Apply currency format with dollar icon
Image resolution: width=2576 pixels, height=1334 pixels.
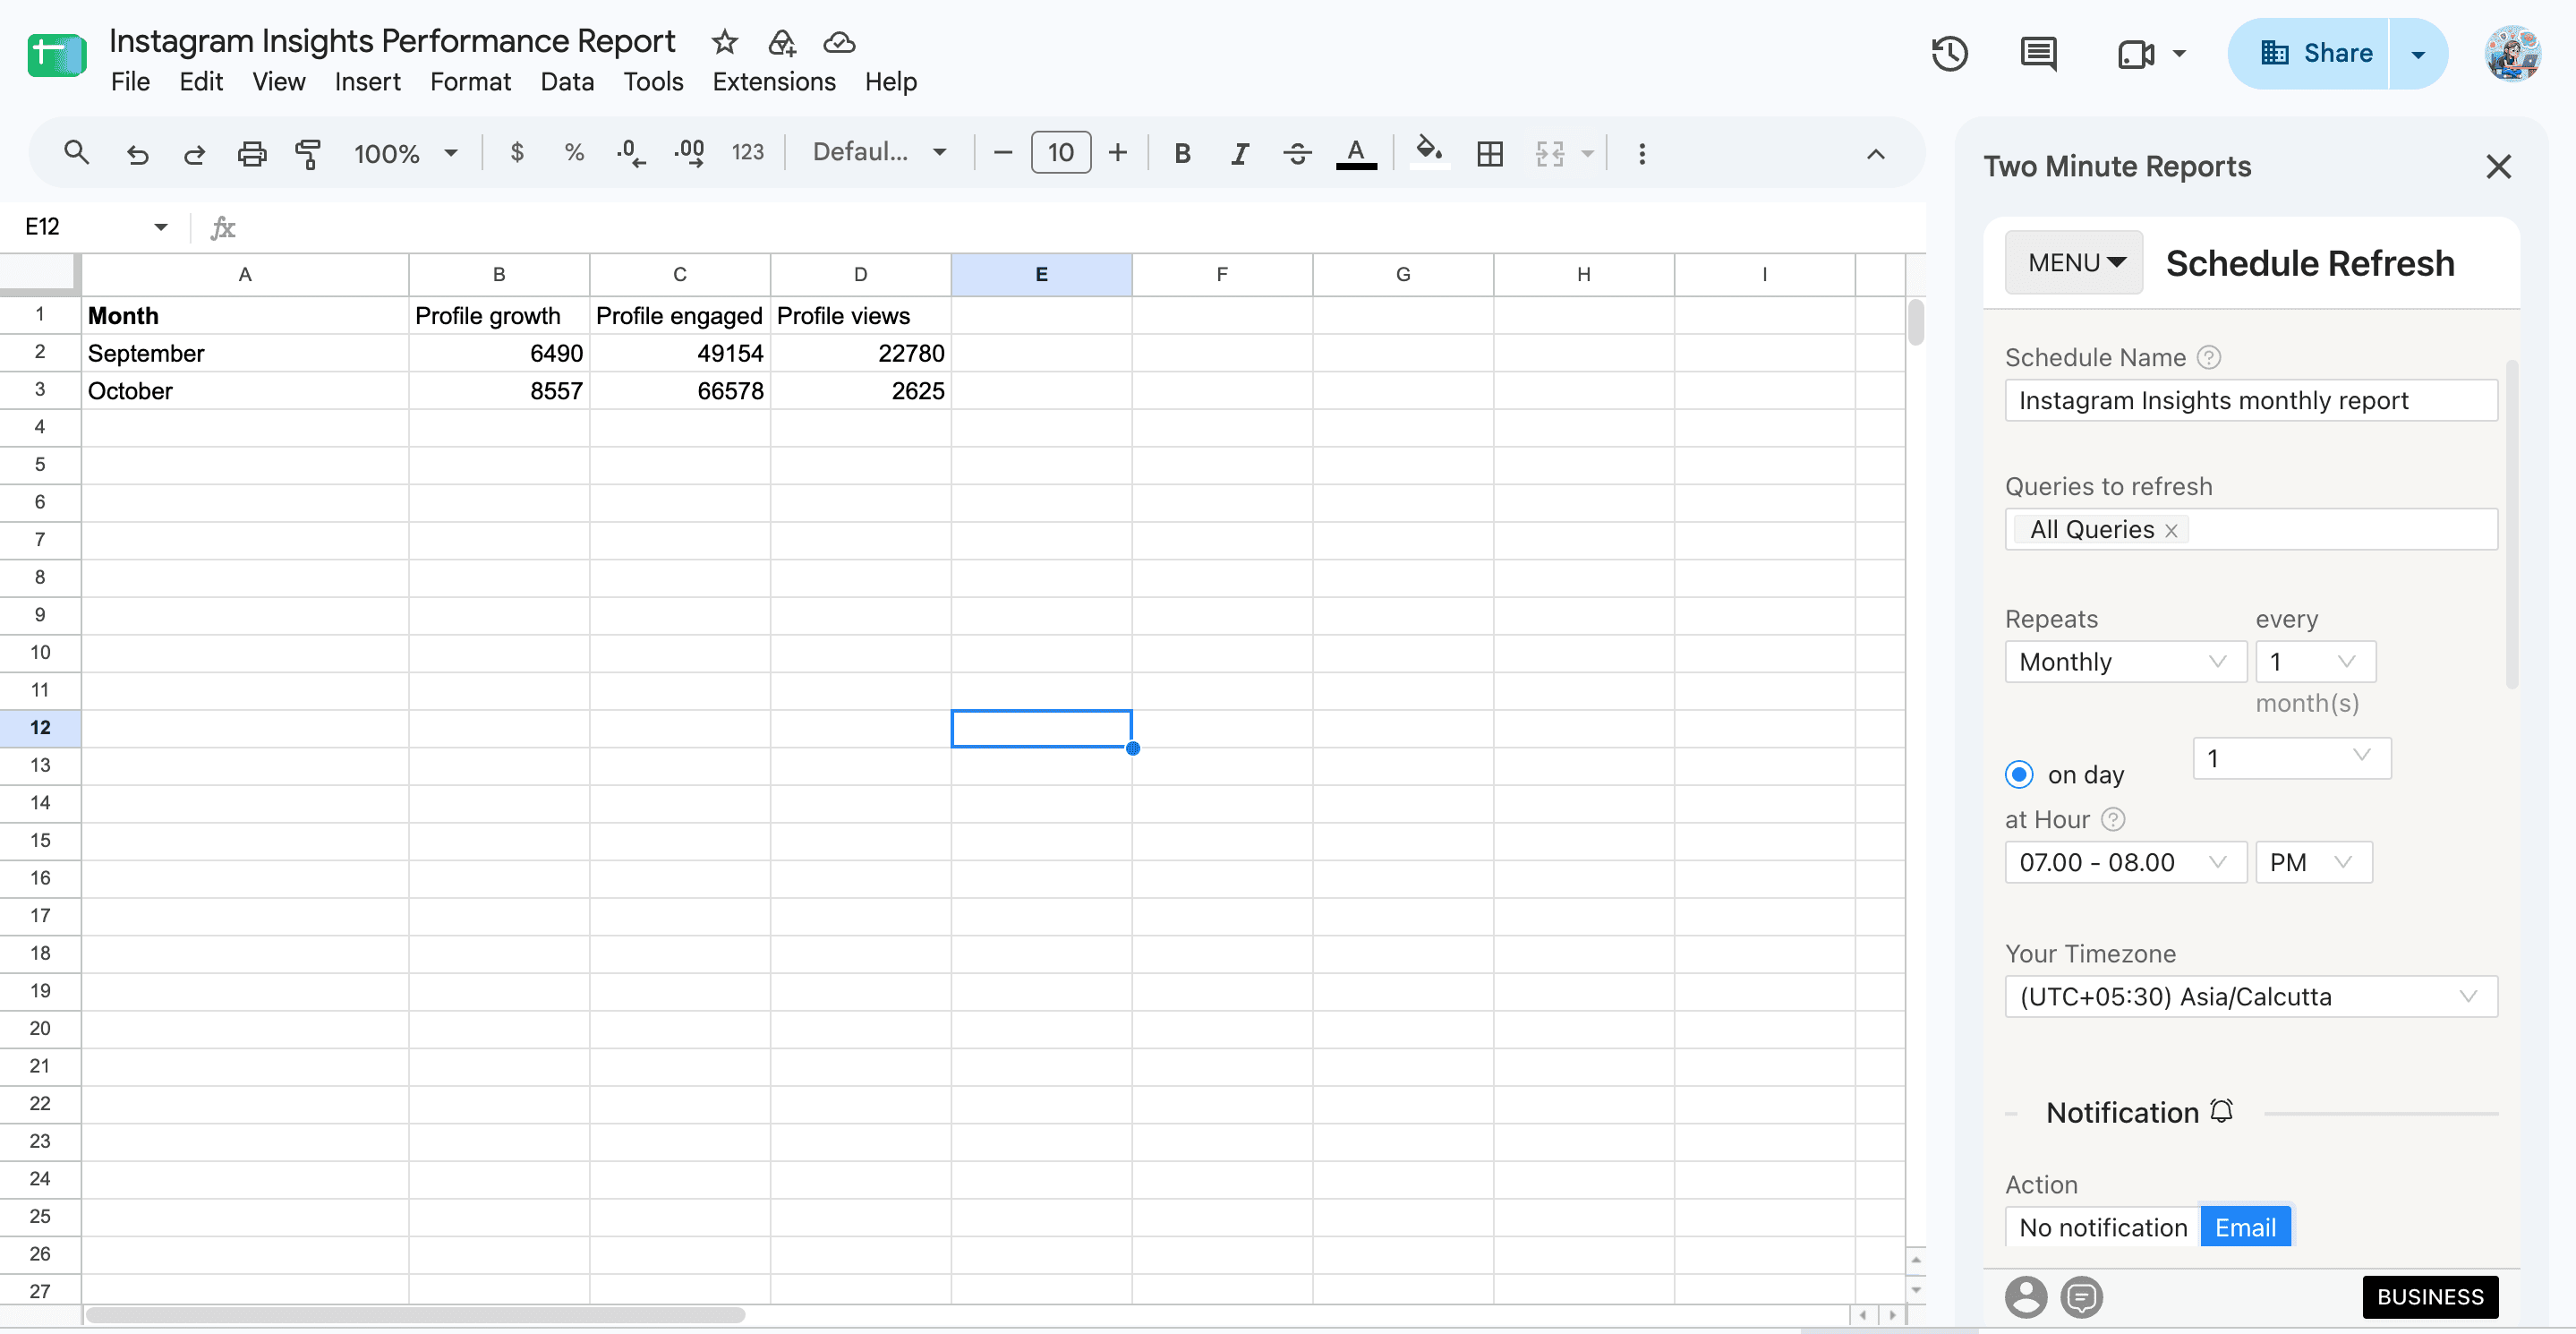pyautogui.click(x=517, y=152)
